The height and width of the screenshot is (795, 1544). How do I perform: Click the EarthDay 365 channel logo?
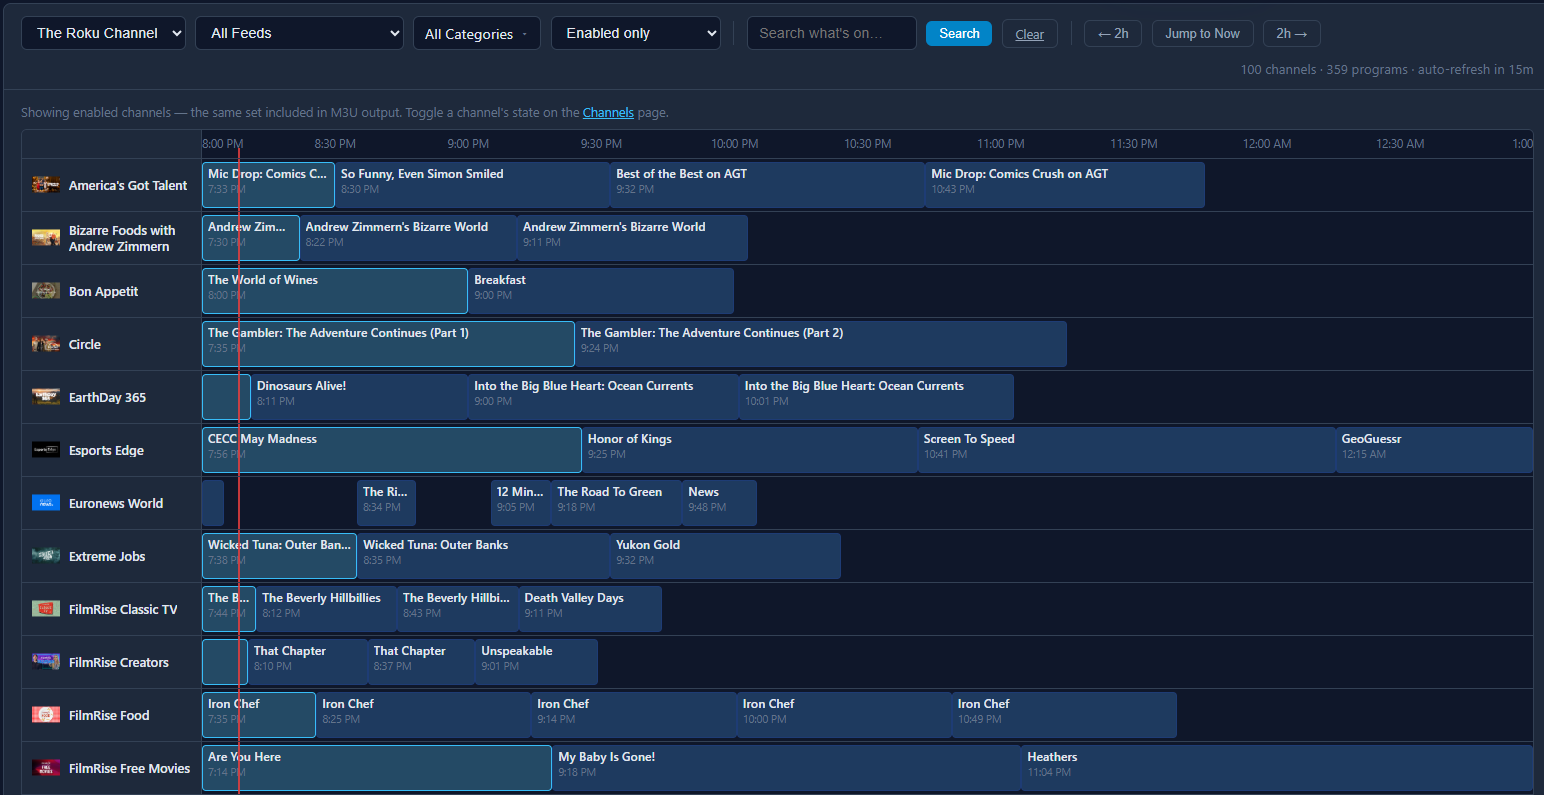[46, 397]
